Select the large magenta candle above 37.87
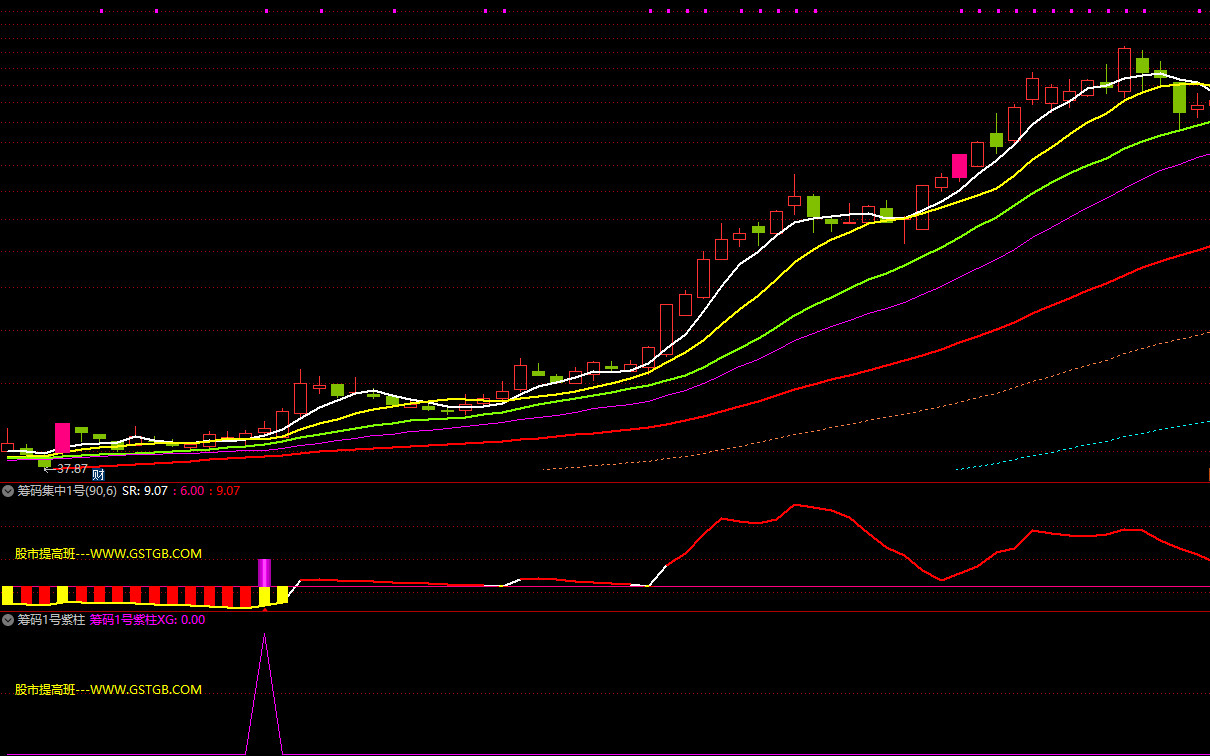1210x756 pixels. coord(62,438)
